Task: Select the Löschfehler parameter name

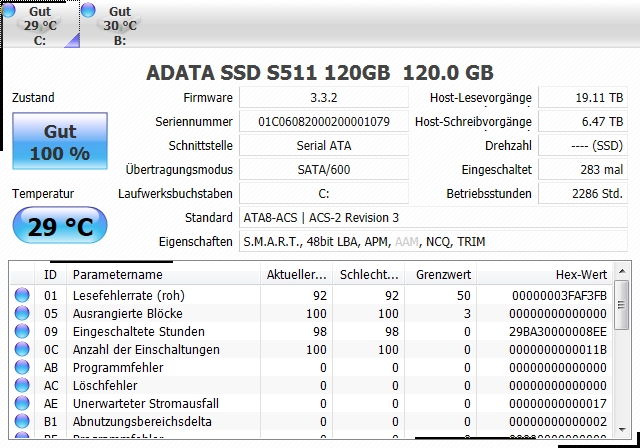Action: pyautogui.click(x=105, y=385)
